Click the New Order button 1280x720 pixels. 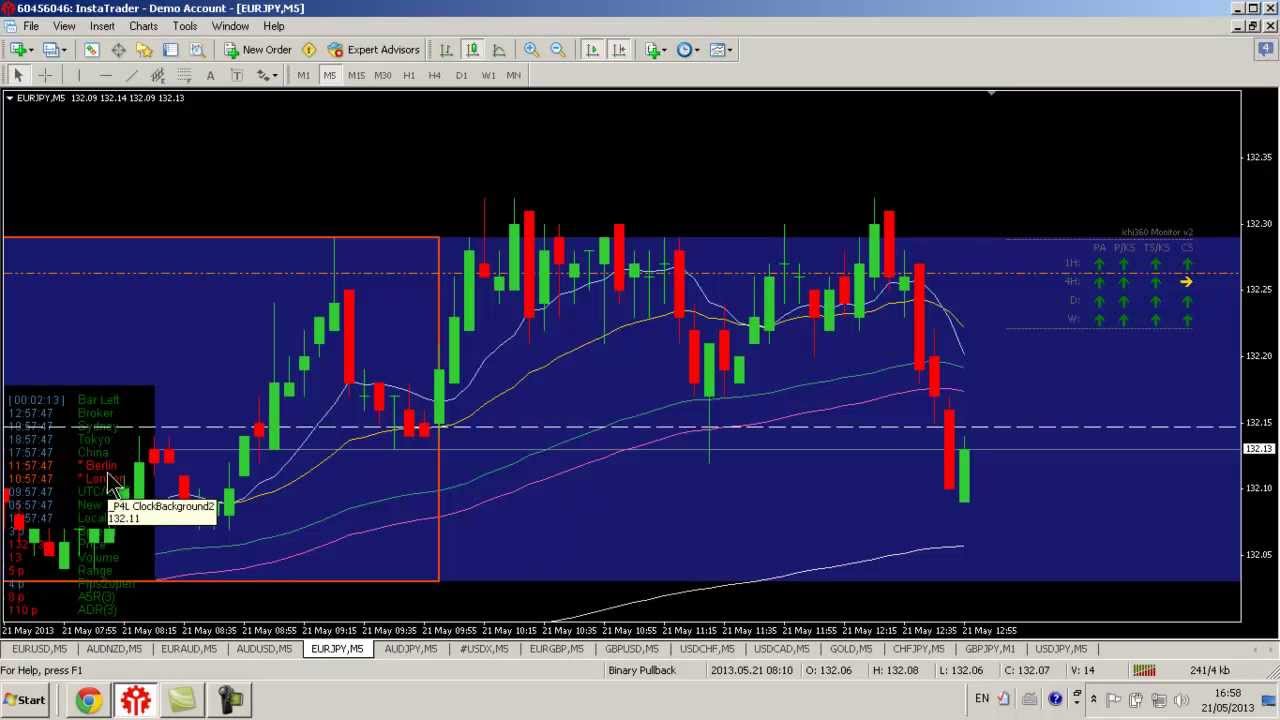tap(258, 49)
